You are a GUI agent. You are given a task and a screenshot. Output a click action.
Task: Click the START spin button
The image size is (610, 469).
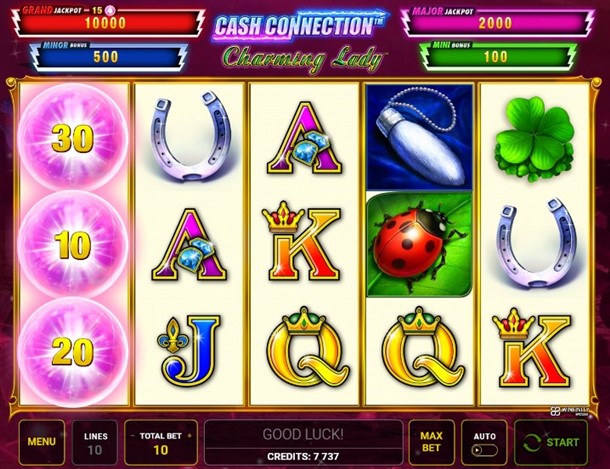pos(551,443)
